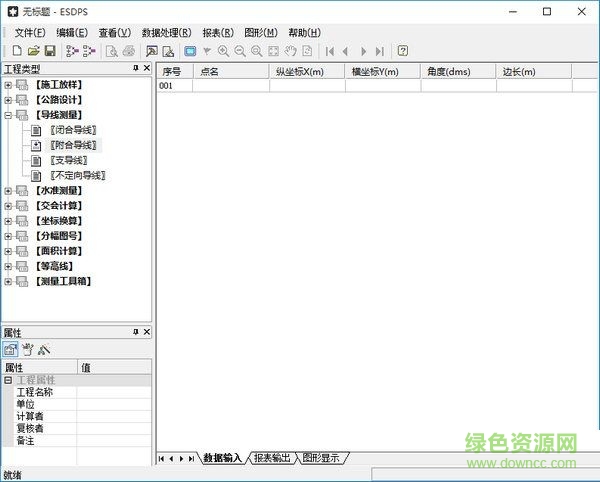The image size is (600, 482).
Task: Click the blue screen display toolbar icon
Action: (x=190, y=51)
